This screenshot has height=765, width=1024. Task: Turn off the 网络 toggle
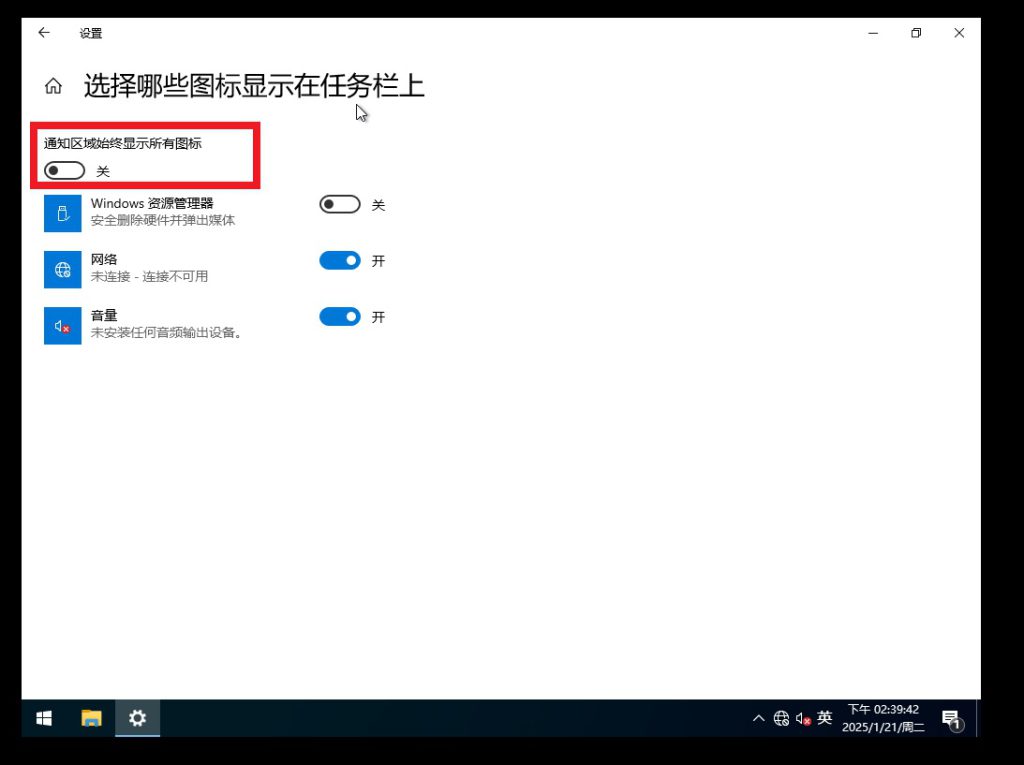click(339, 261)
